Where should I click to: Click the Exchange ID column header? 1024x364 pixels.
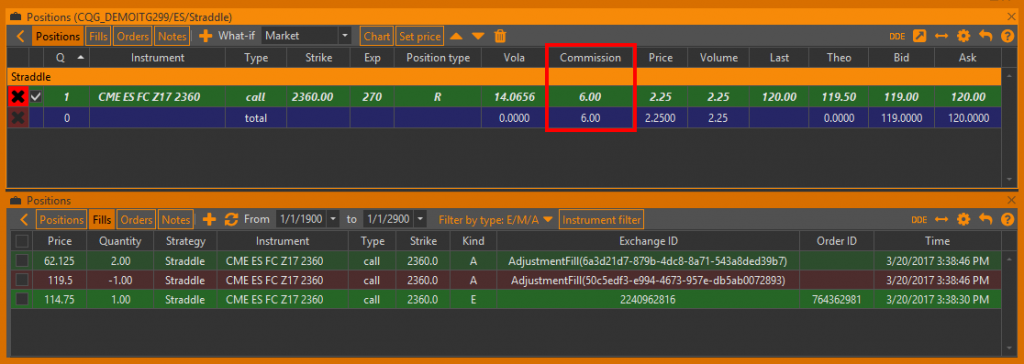[x=648, y=241]
